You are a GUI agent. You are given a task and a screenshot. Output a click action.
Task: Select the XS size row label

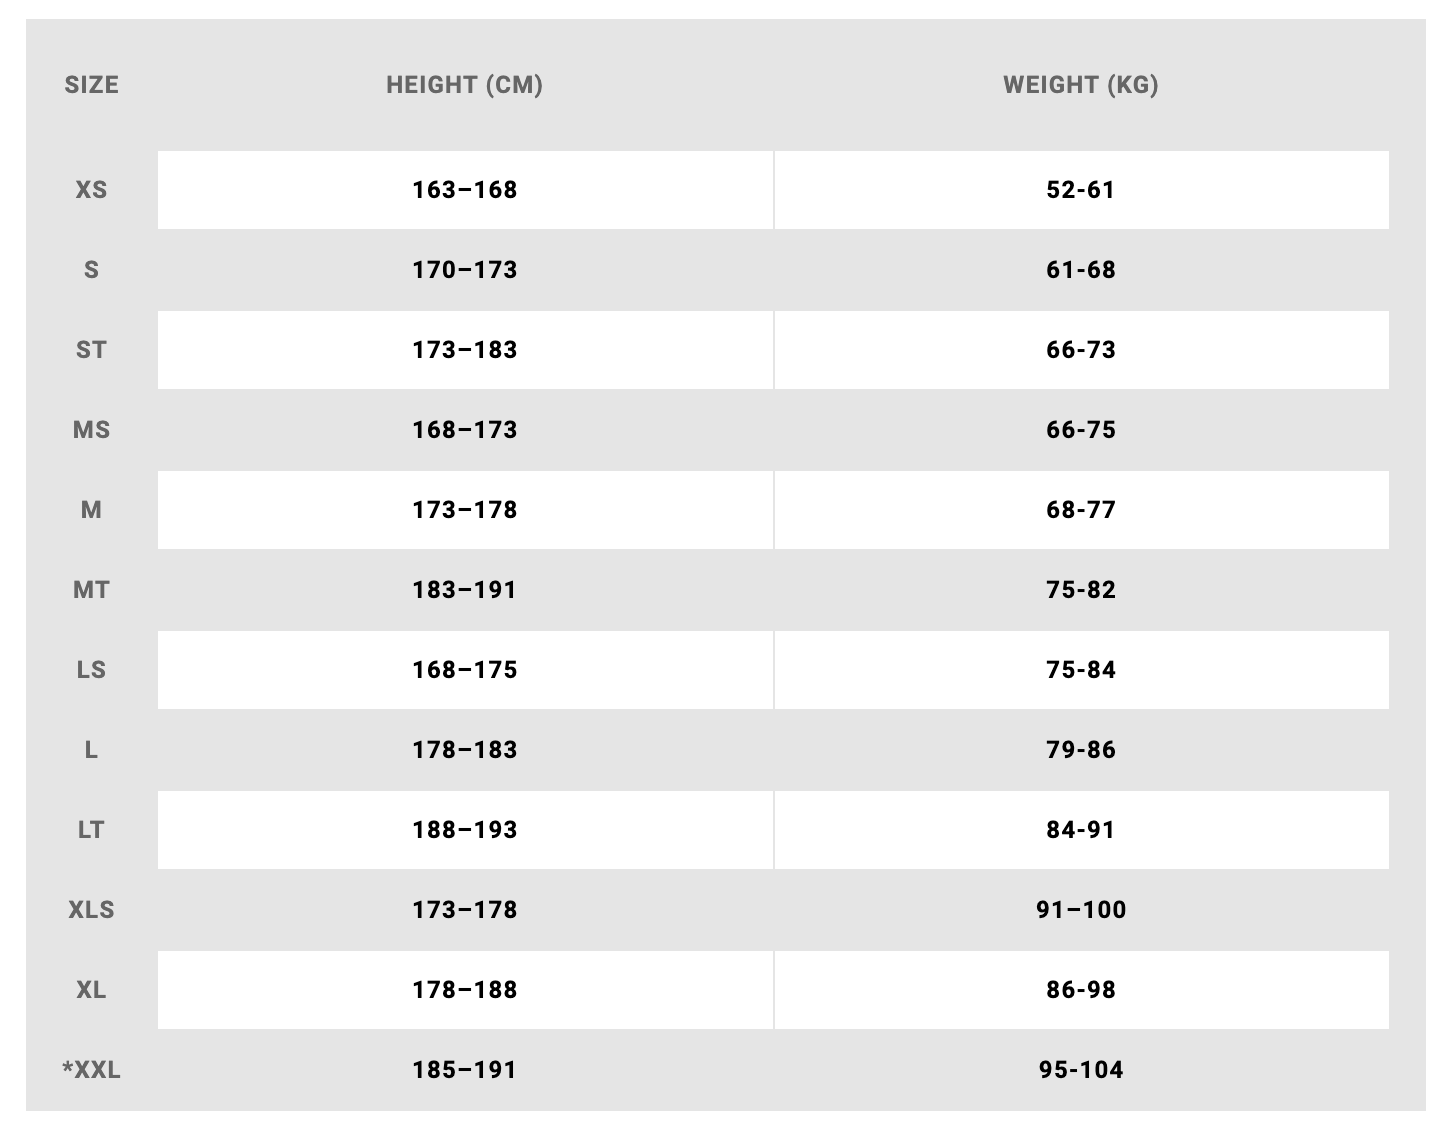[91, 190]
